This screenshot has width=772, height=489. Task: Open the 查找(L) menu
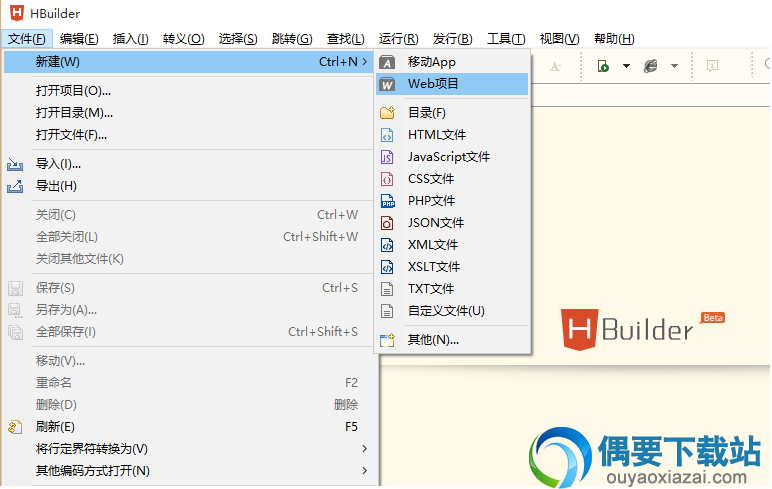pos(346,38)
